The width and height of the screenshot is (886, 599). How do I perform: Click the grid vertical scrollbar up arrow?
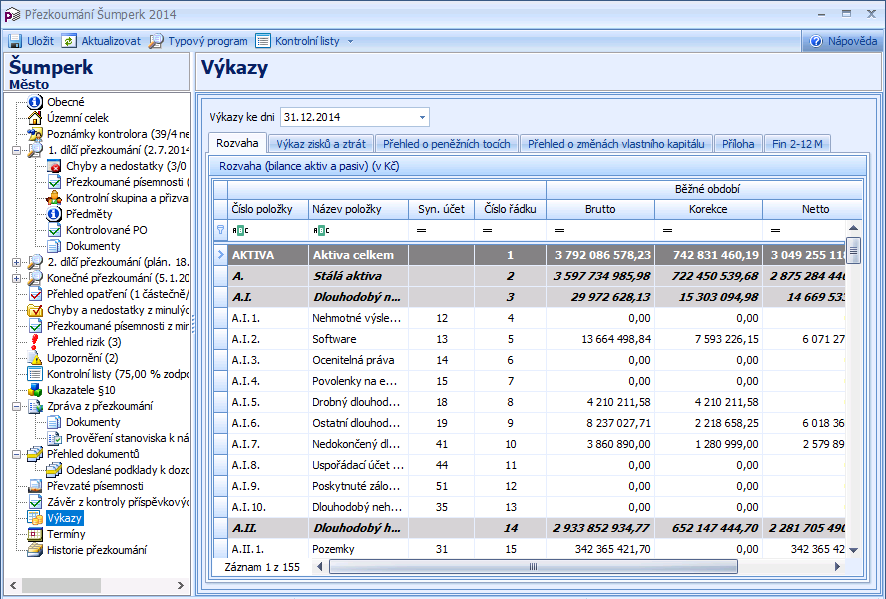pos(853,228)
